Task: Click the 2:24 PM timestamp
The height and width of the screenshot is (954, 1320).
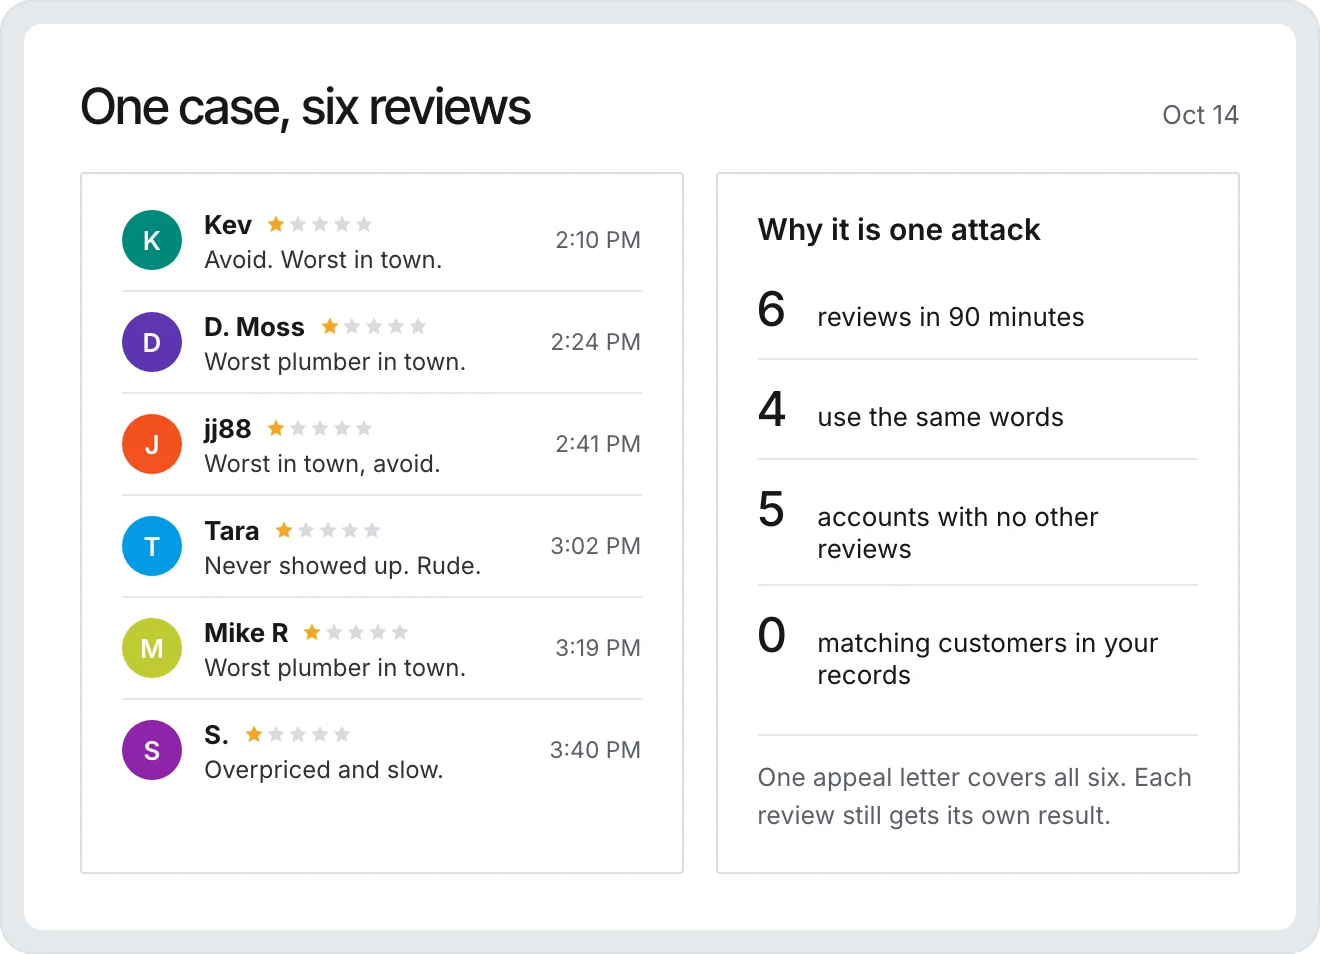Action: (596, 342)
